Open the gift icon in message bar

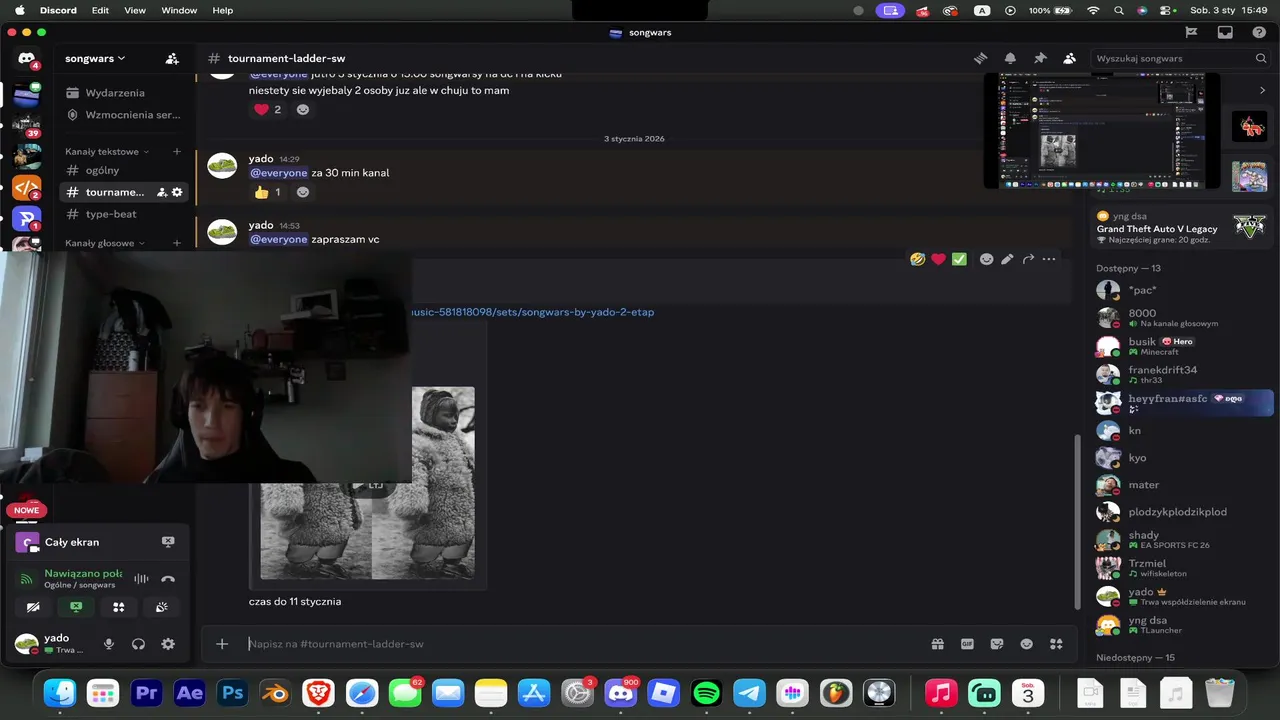[x=938, y=644]
